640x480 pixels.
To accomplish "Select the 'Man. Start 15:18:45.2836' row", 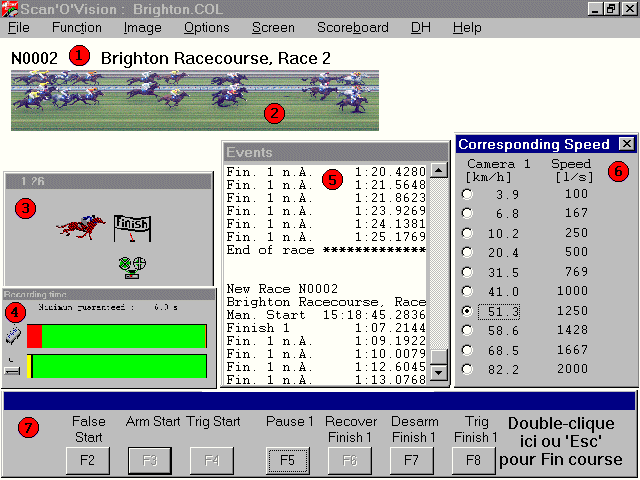I will coord(326,315).
